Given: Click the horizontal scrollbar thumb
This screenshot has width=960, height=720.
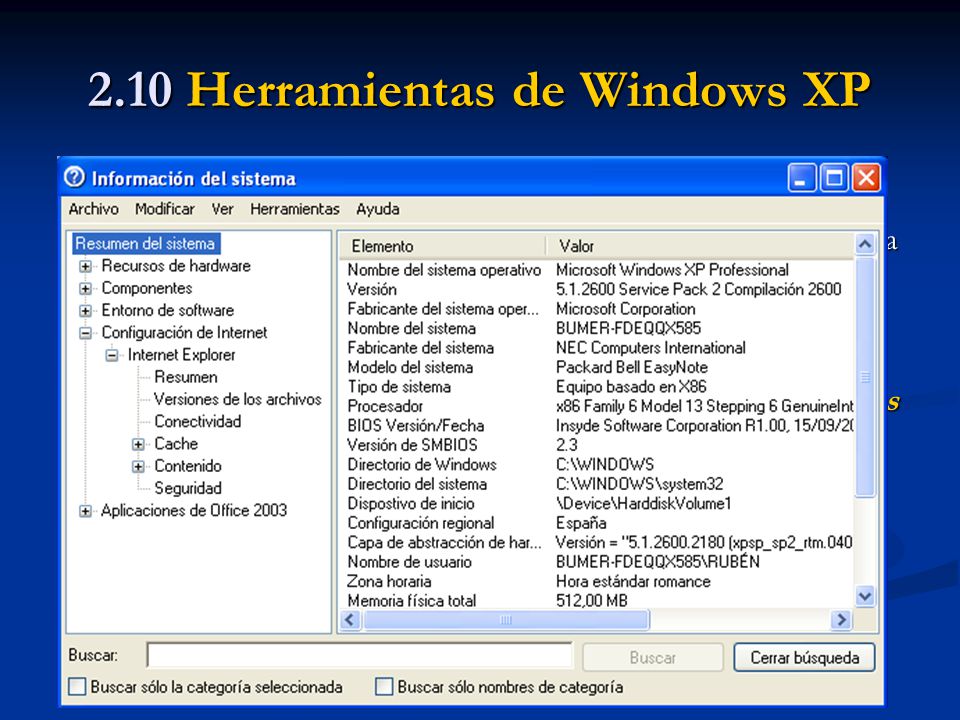Looking at the screenshot, I should pos(506,620).
